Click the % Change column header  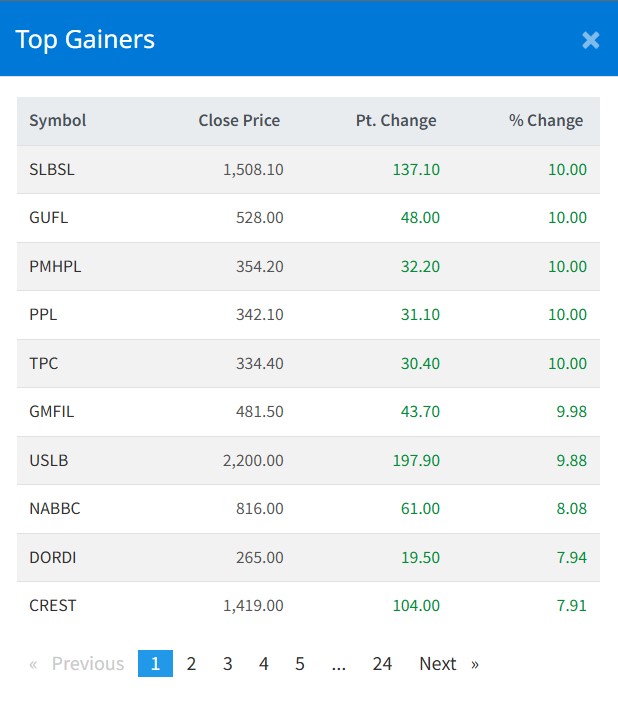[545, 121]
